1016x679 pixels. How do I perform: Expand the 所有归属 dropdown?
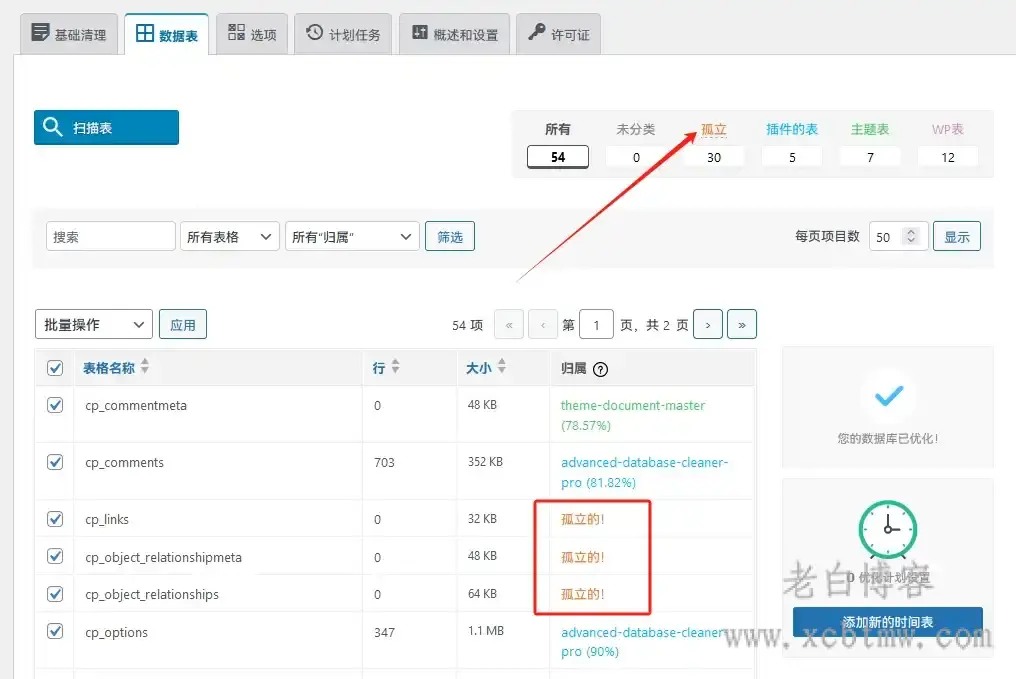pyautogui.click(x=352, y=236)
